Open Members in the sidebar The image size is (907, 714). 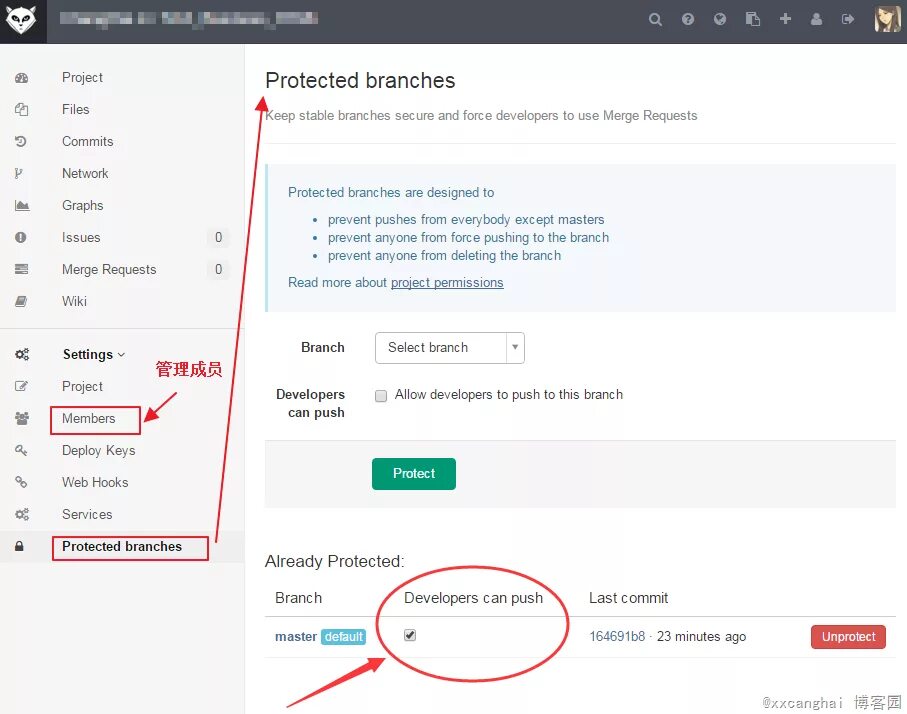[x=88, y=418]
